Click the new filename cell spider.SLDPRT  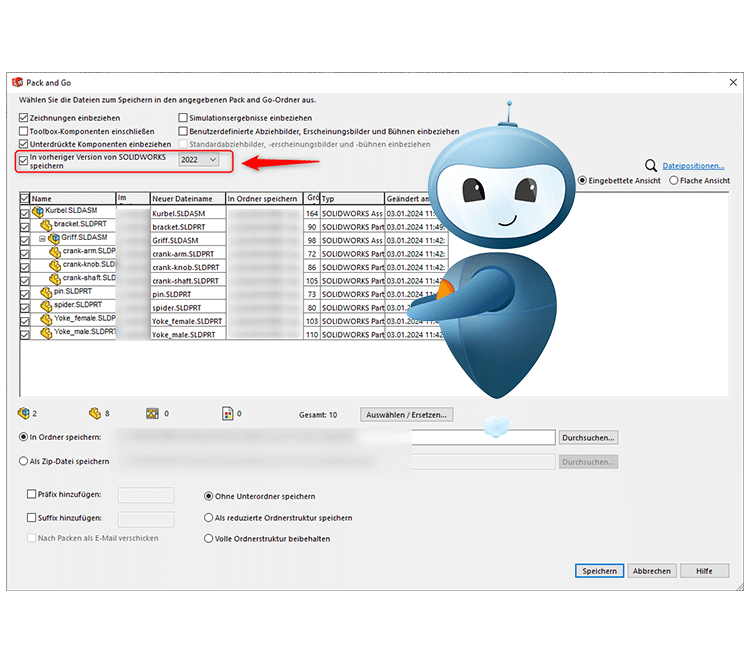(x=188, y=308)
